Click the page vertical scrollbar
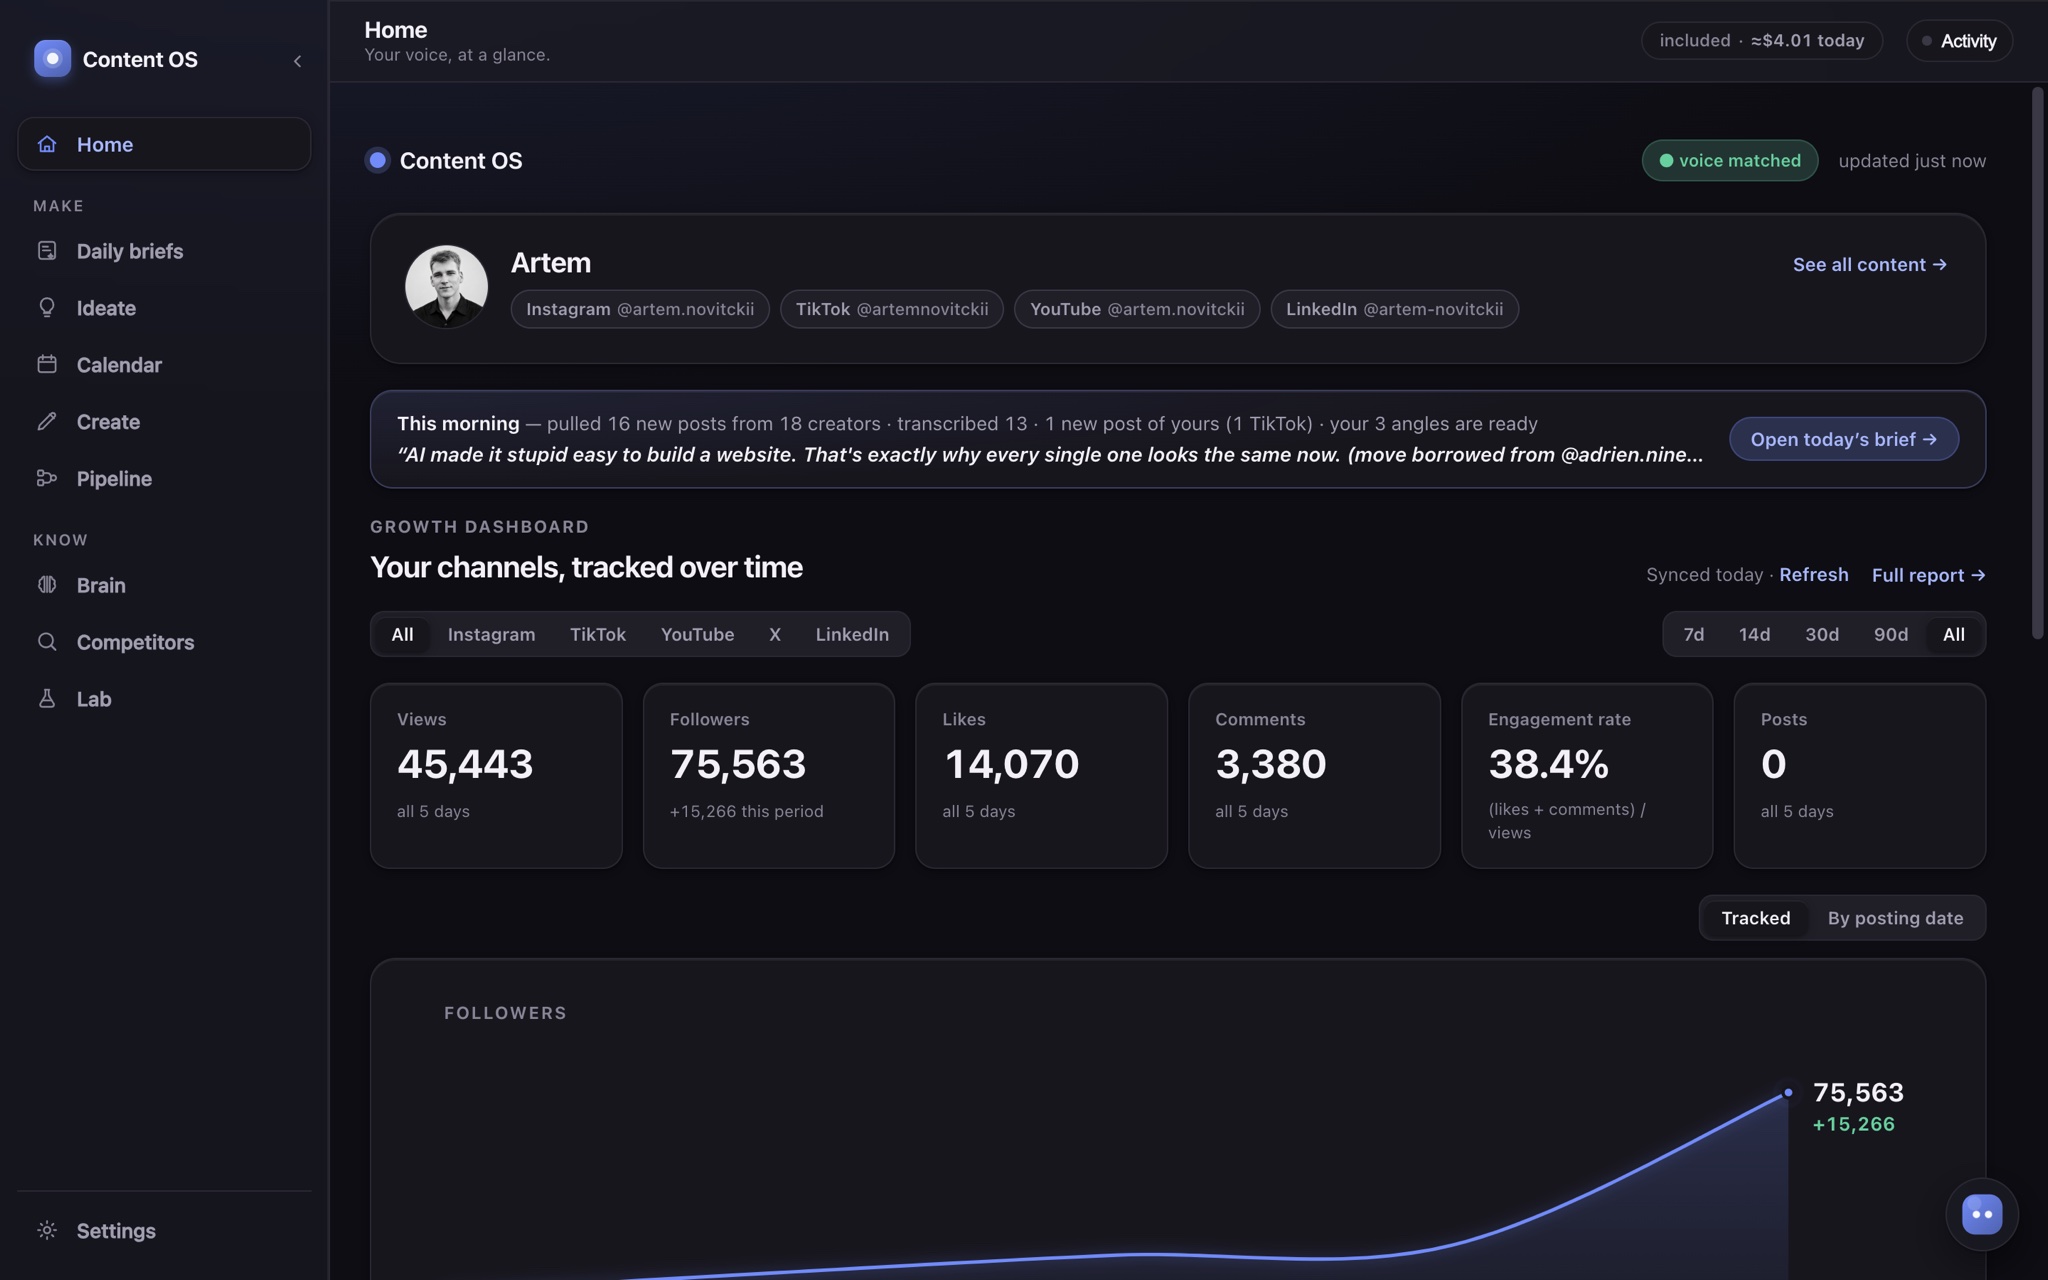This screenshot has width=2048, height=1280. [x=2037, y=363]
